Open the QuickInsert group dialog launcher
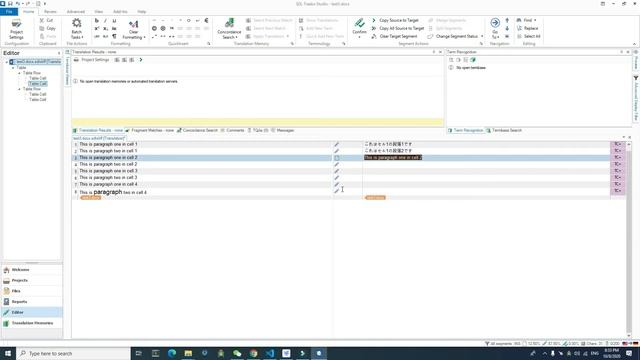Viewport: 640px width, 360px height. (x=209, y=44)
